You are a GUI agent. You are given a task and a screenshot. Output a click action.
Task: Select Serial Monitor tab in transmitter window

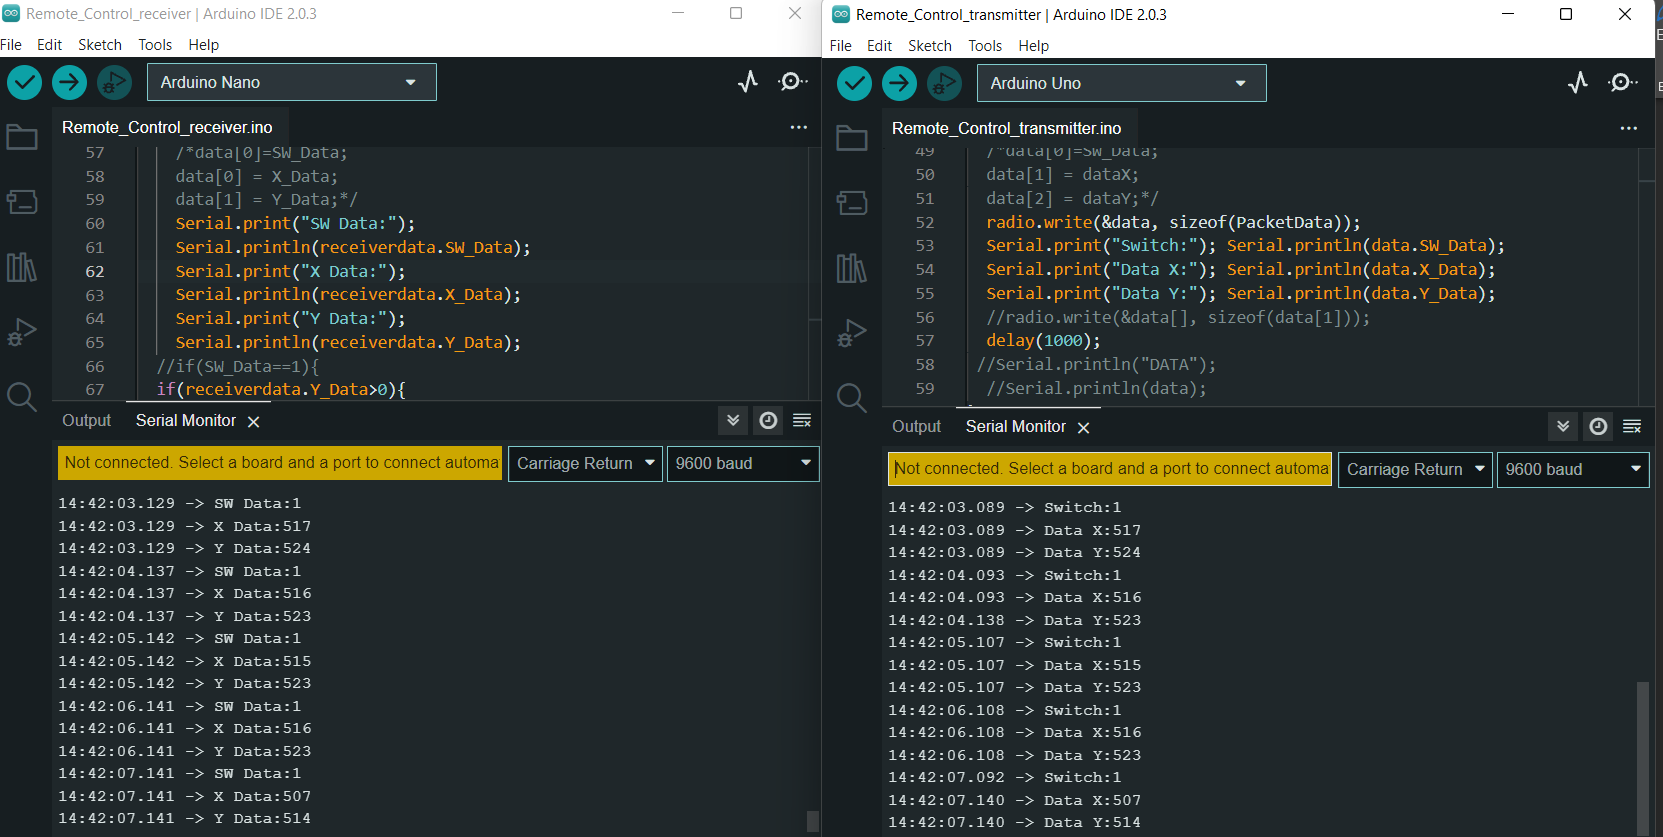click(1016, 426)
